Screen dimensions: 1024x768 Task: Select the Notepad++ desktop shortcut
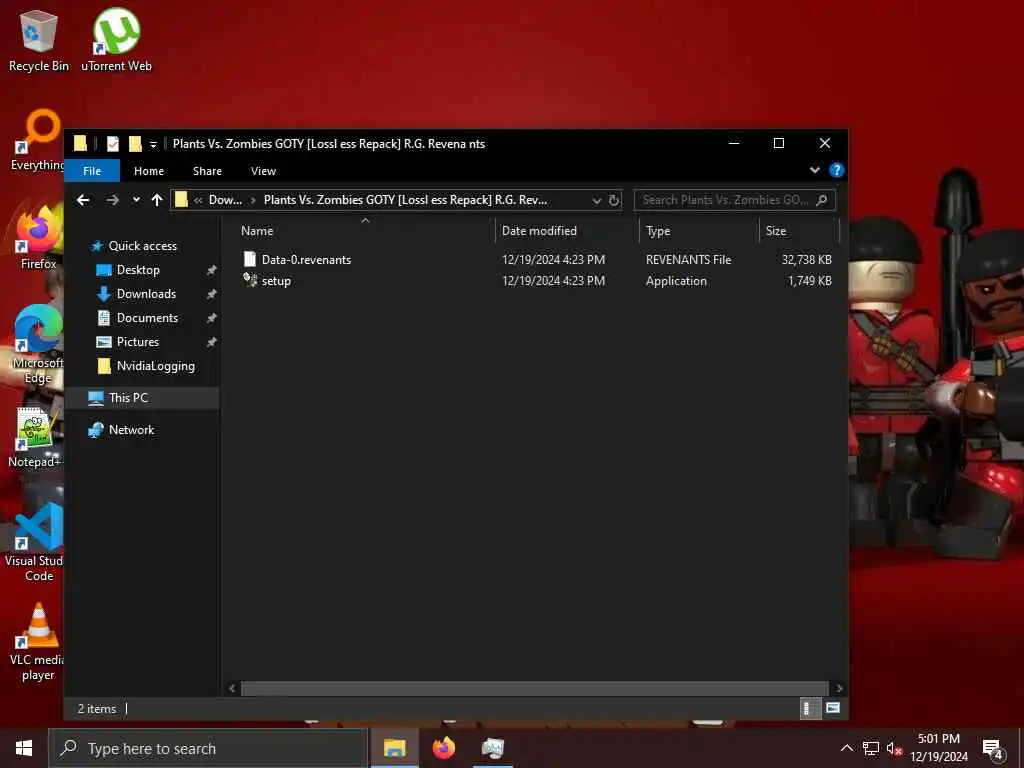click(x=35, y=438)
